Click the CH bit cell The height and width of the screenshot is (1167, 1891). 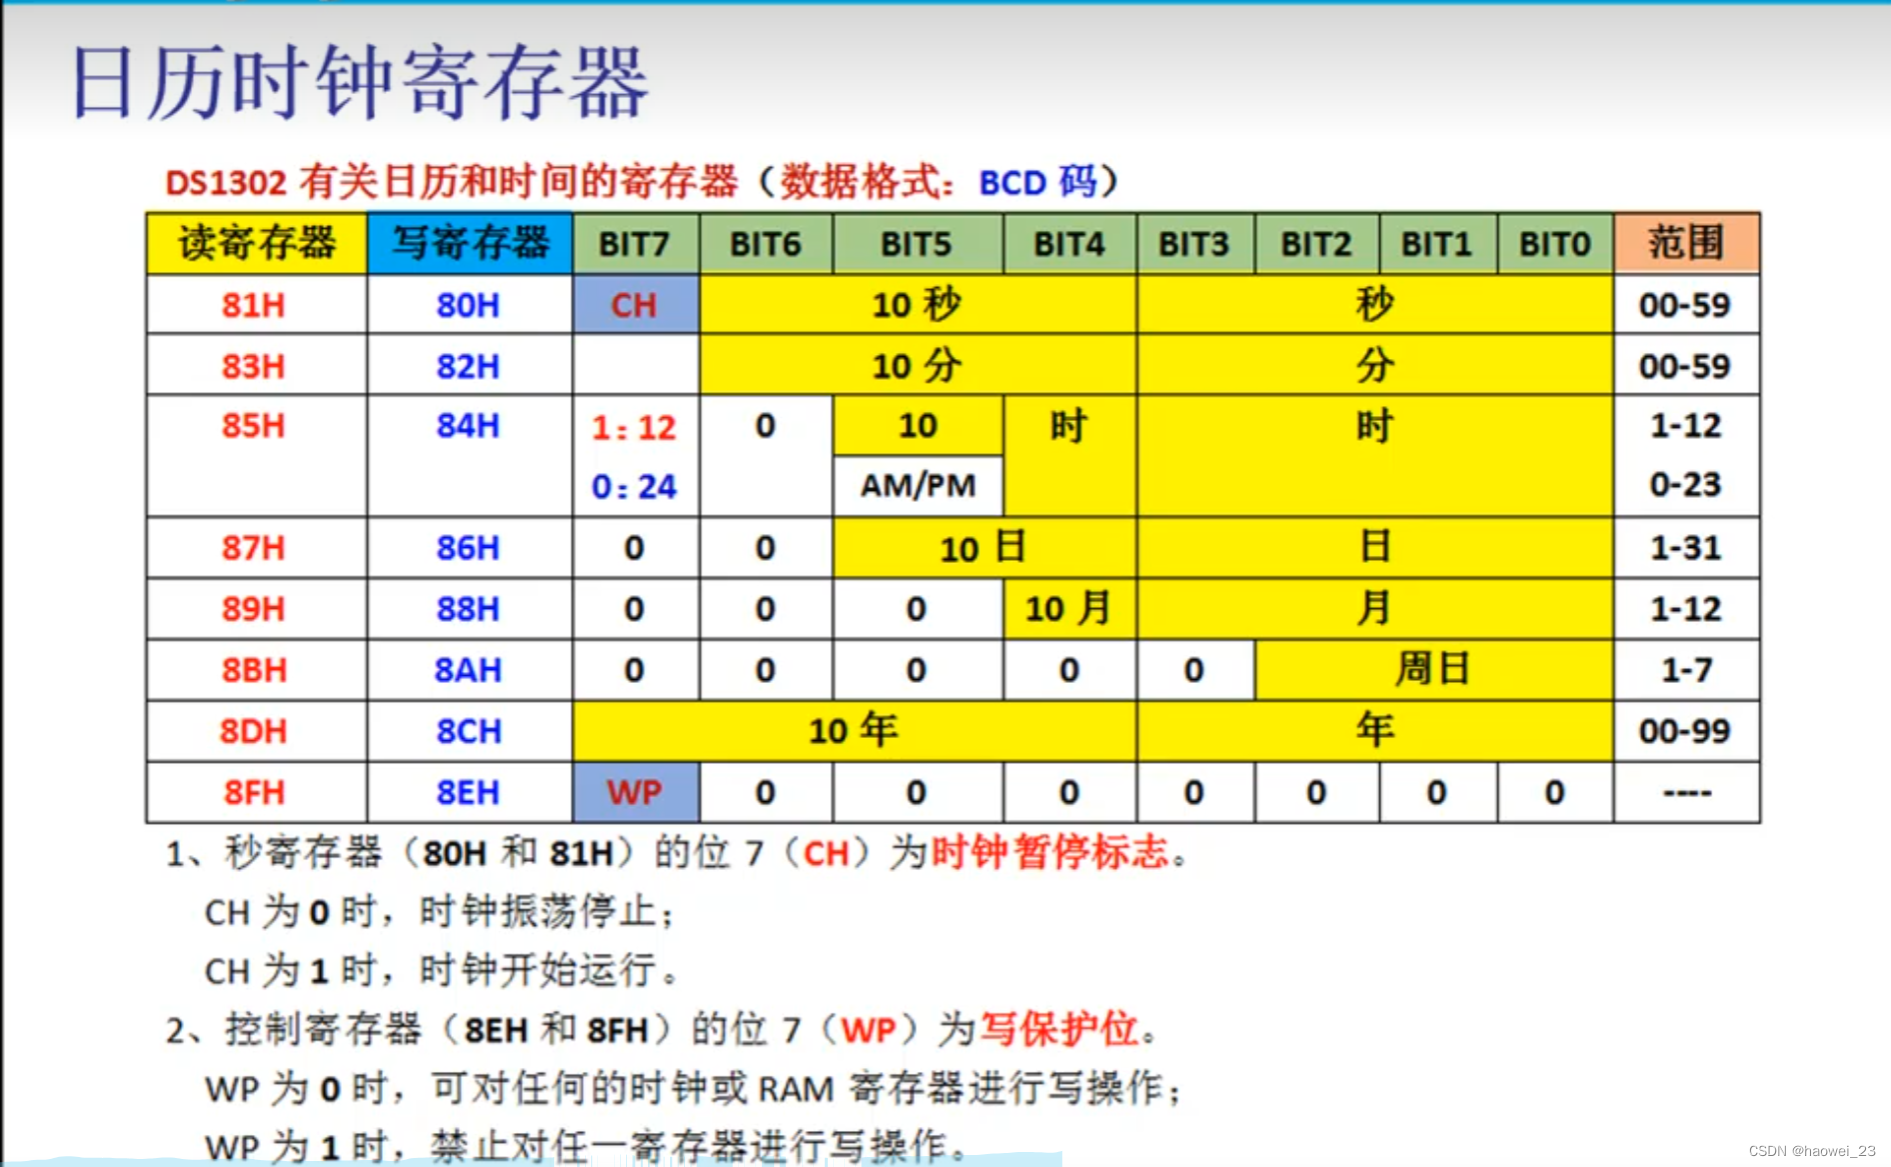tap(635, 305)
